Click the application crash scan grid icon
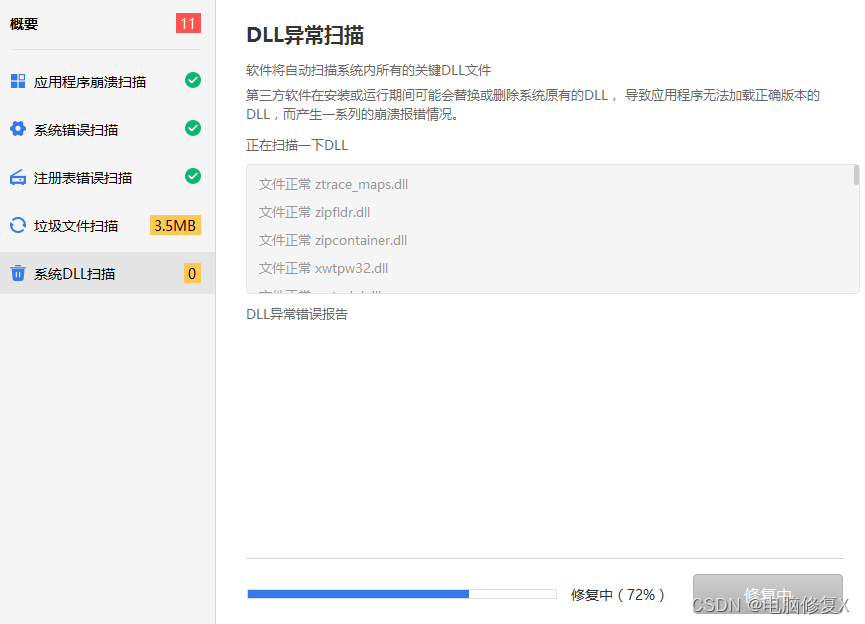Image resolution: width=865 pixels, height=624 pixels. 18,81
